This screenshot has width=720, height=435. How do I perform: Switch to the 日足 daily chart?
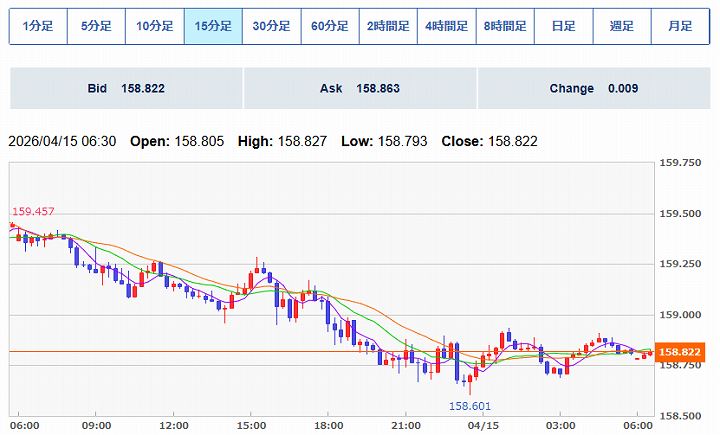point(563,26)
